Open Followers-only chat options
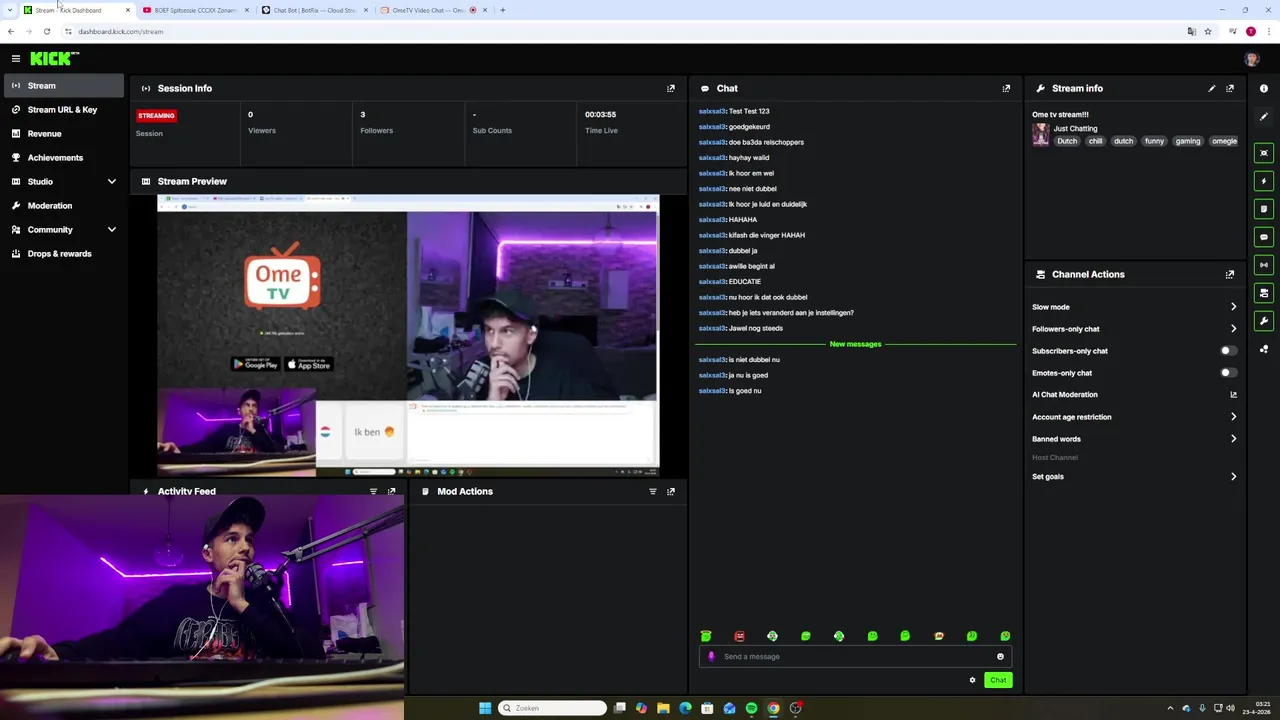The image size is (1280, 720). (x=1134, y=329)
